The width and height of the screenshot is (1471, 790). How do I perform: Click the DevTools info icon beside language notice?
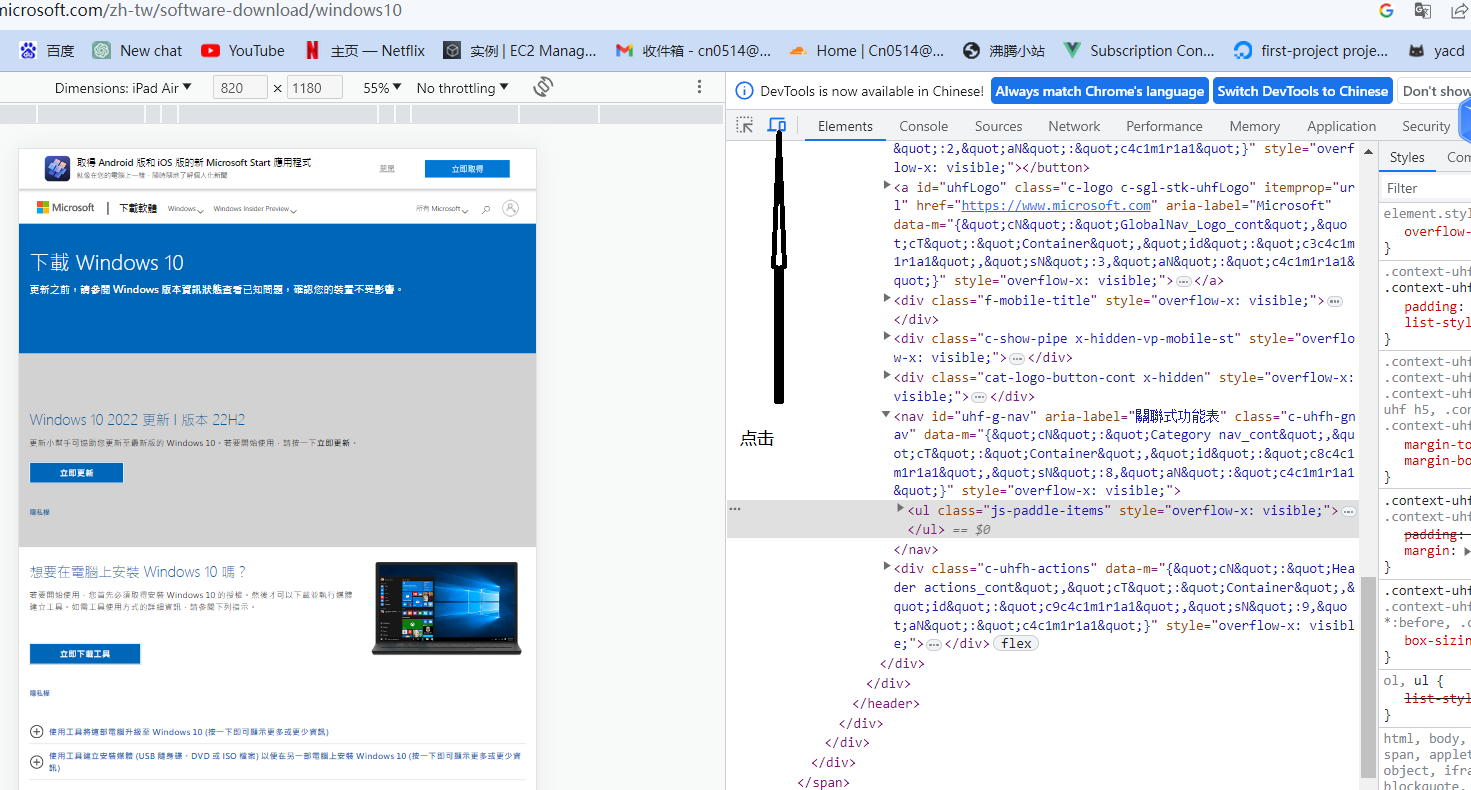(x=744, y=91)
